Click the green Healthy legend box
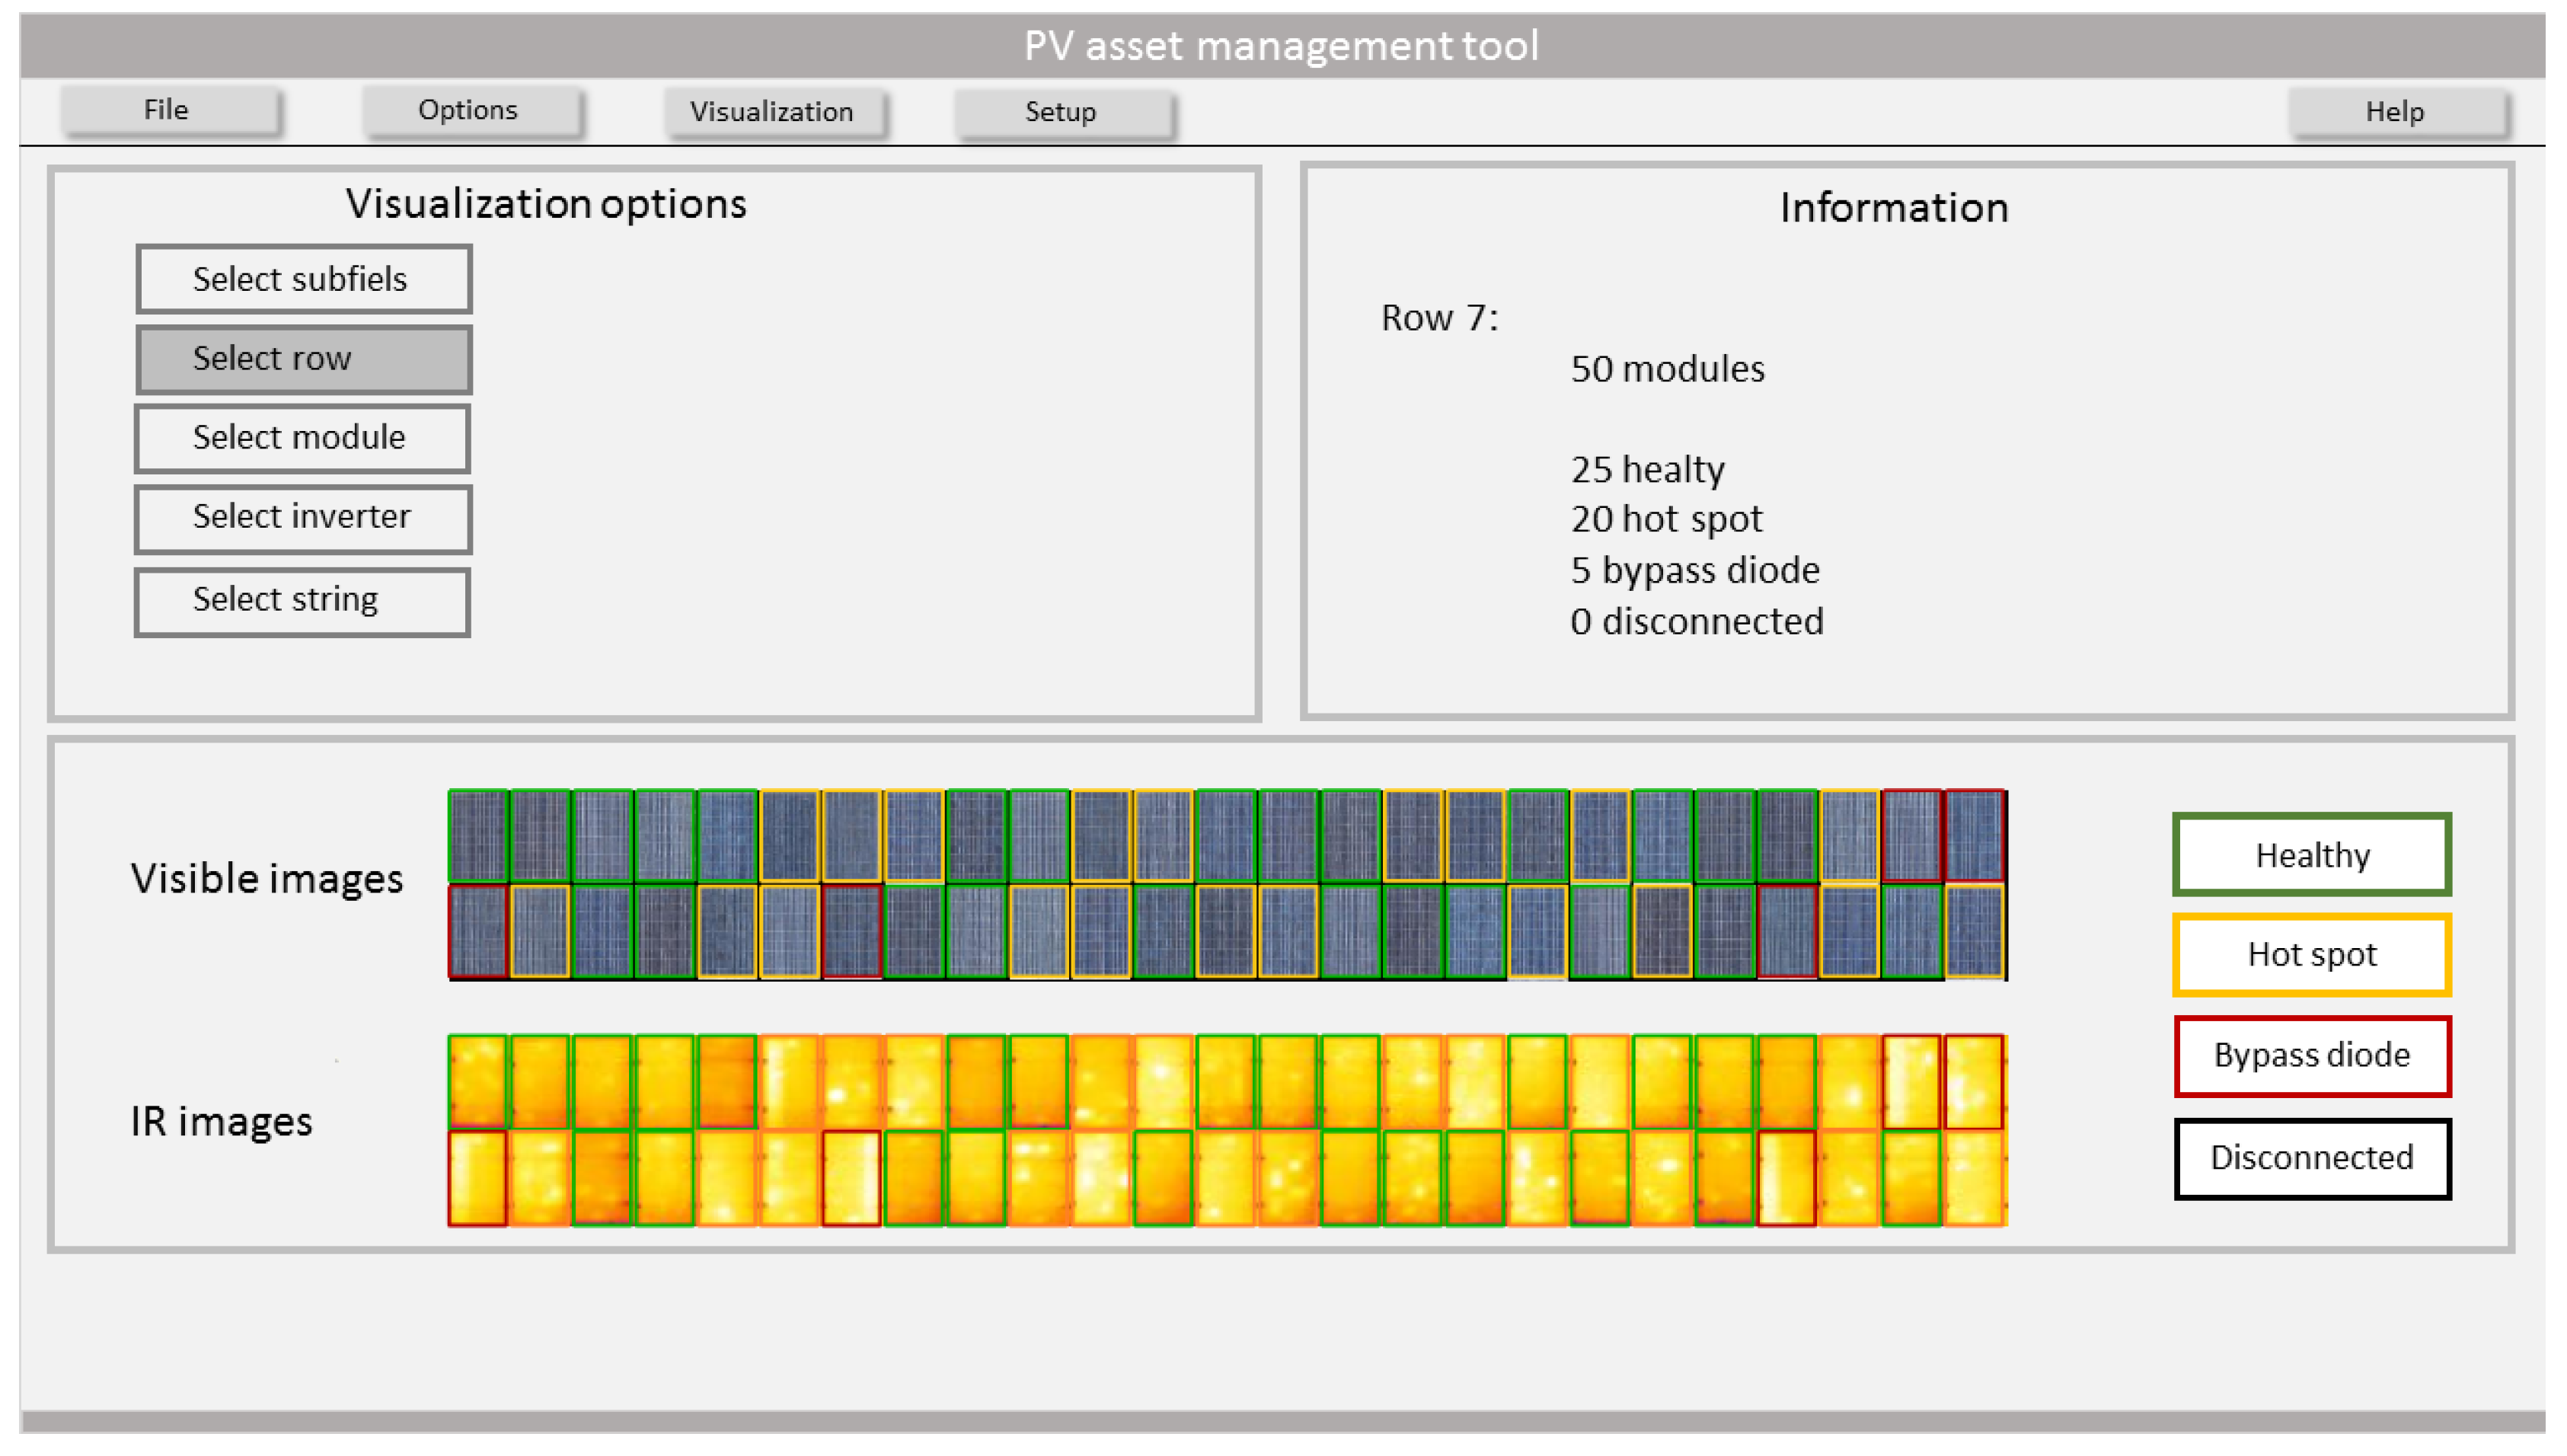 (2311, 855)
